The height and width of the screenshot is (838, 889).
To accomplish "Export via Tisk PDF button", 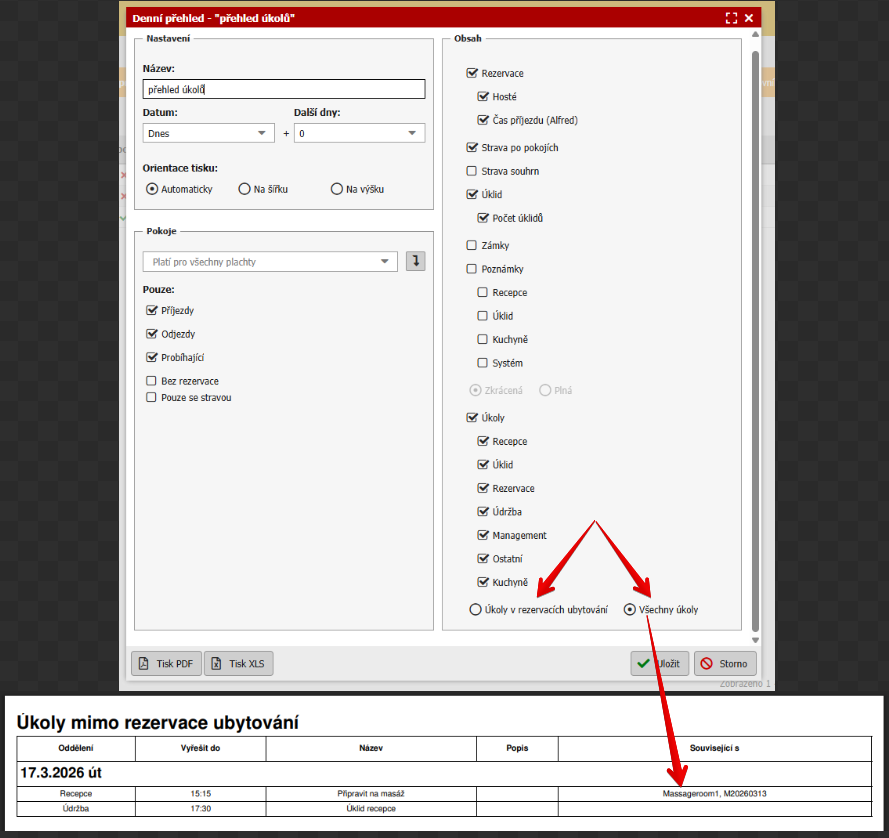I will click(166, 663).
